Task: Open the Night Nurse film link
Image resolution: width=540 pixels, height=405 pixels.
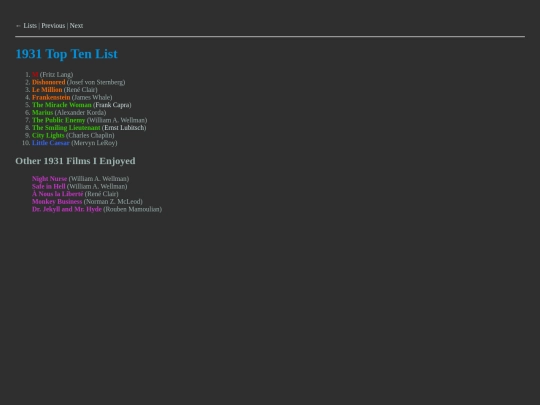Action: (50, 179)
